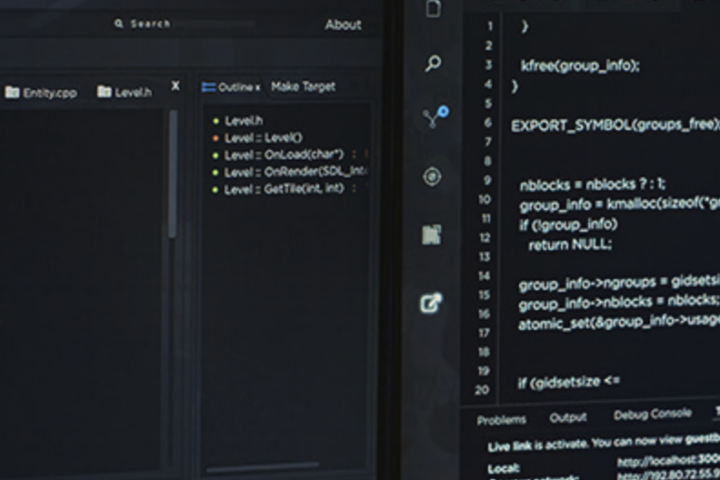
Task: Click the vertical scrollbar of the left editor
Action: 173,175
